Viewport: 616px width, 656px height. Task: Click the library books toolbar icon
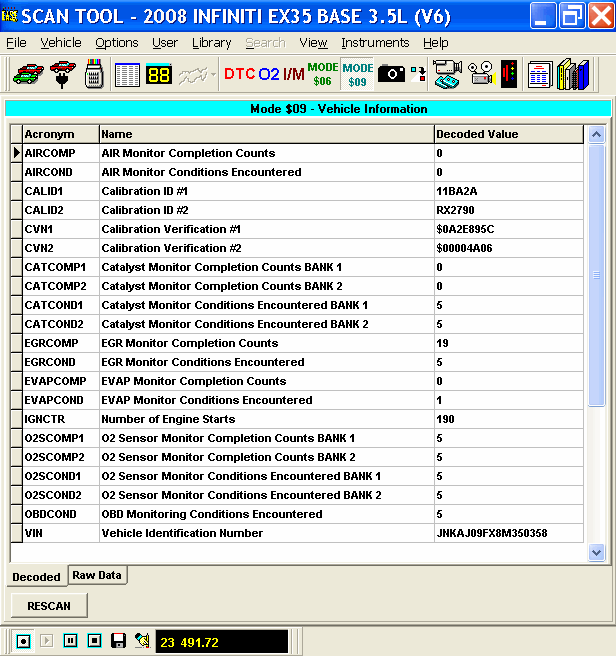coord(573,74)
